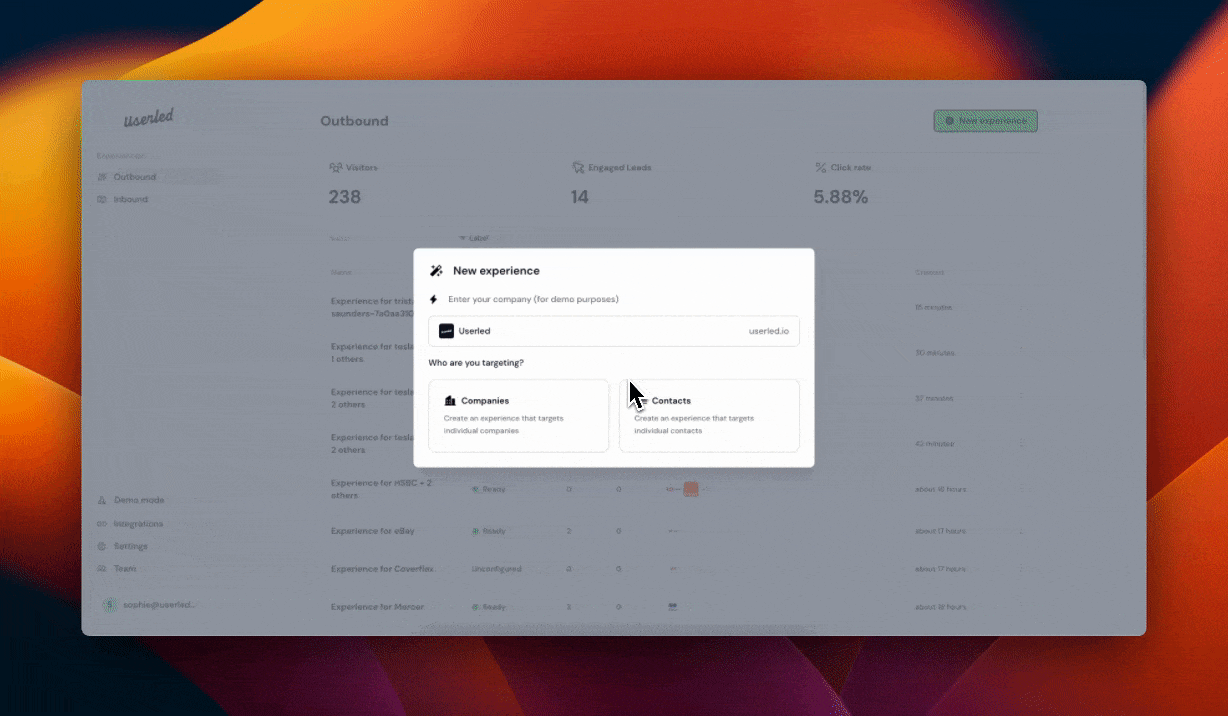Click the Click rate percent icon
This screenshot has width=1228, height=716.
tap(821, 167)
